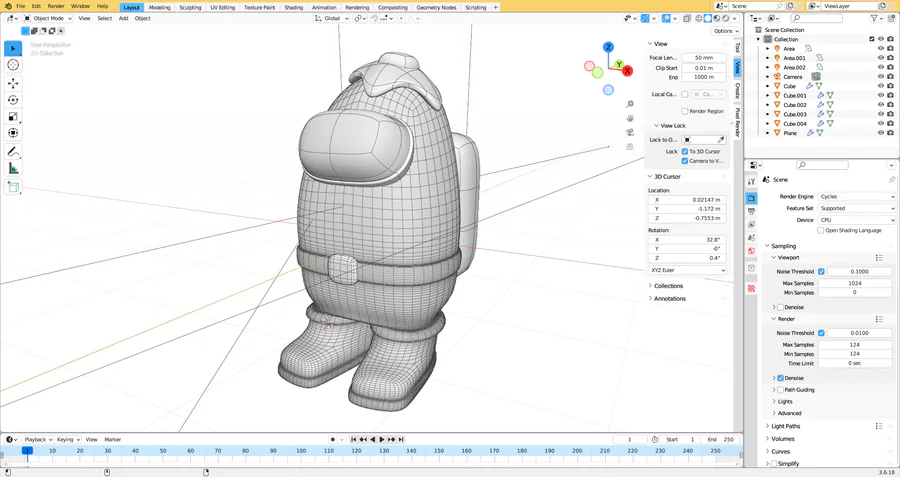900x477 pixels.
Task: Open the XYZ Euler rotation mode dropdown
Action: point(688,270)
